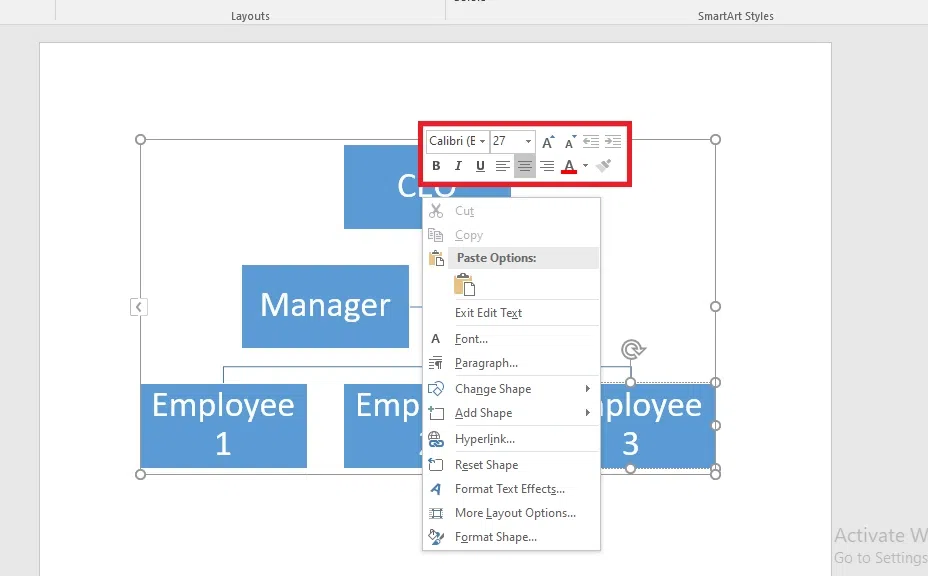Open the Paragraph... dialog

[x=511, y=363]
